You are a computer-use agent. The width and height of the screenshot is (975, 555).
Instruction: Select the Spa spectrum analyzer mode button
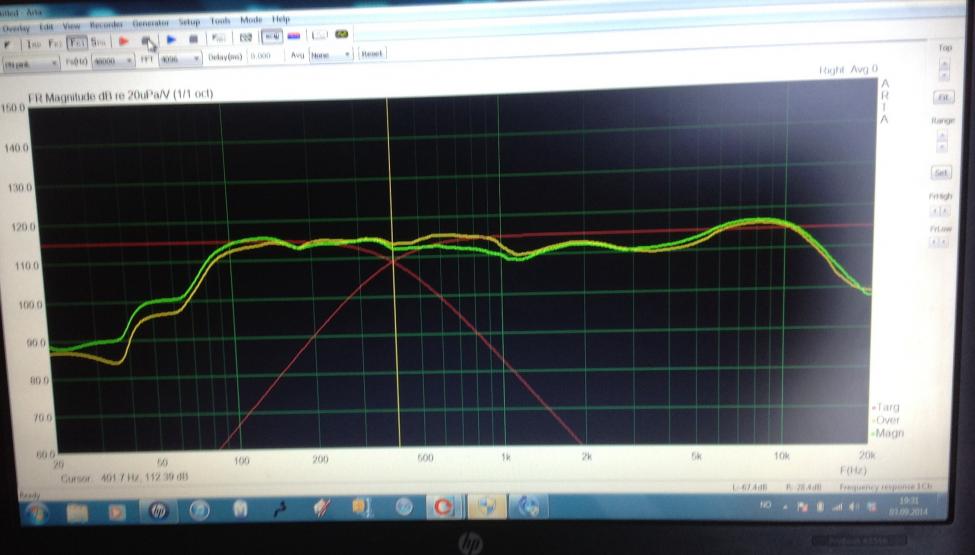[98, 42]
